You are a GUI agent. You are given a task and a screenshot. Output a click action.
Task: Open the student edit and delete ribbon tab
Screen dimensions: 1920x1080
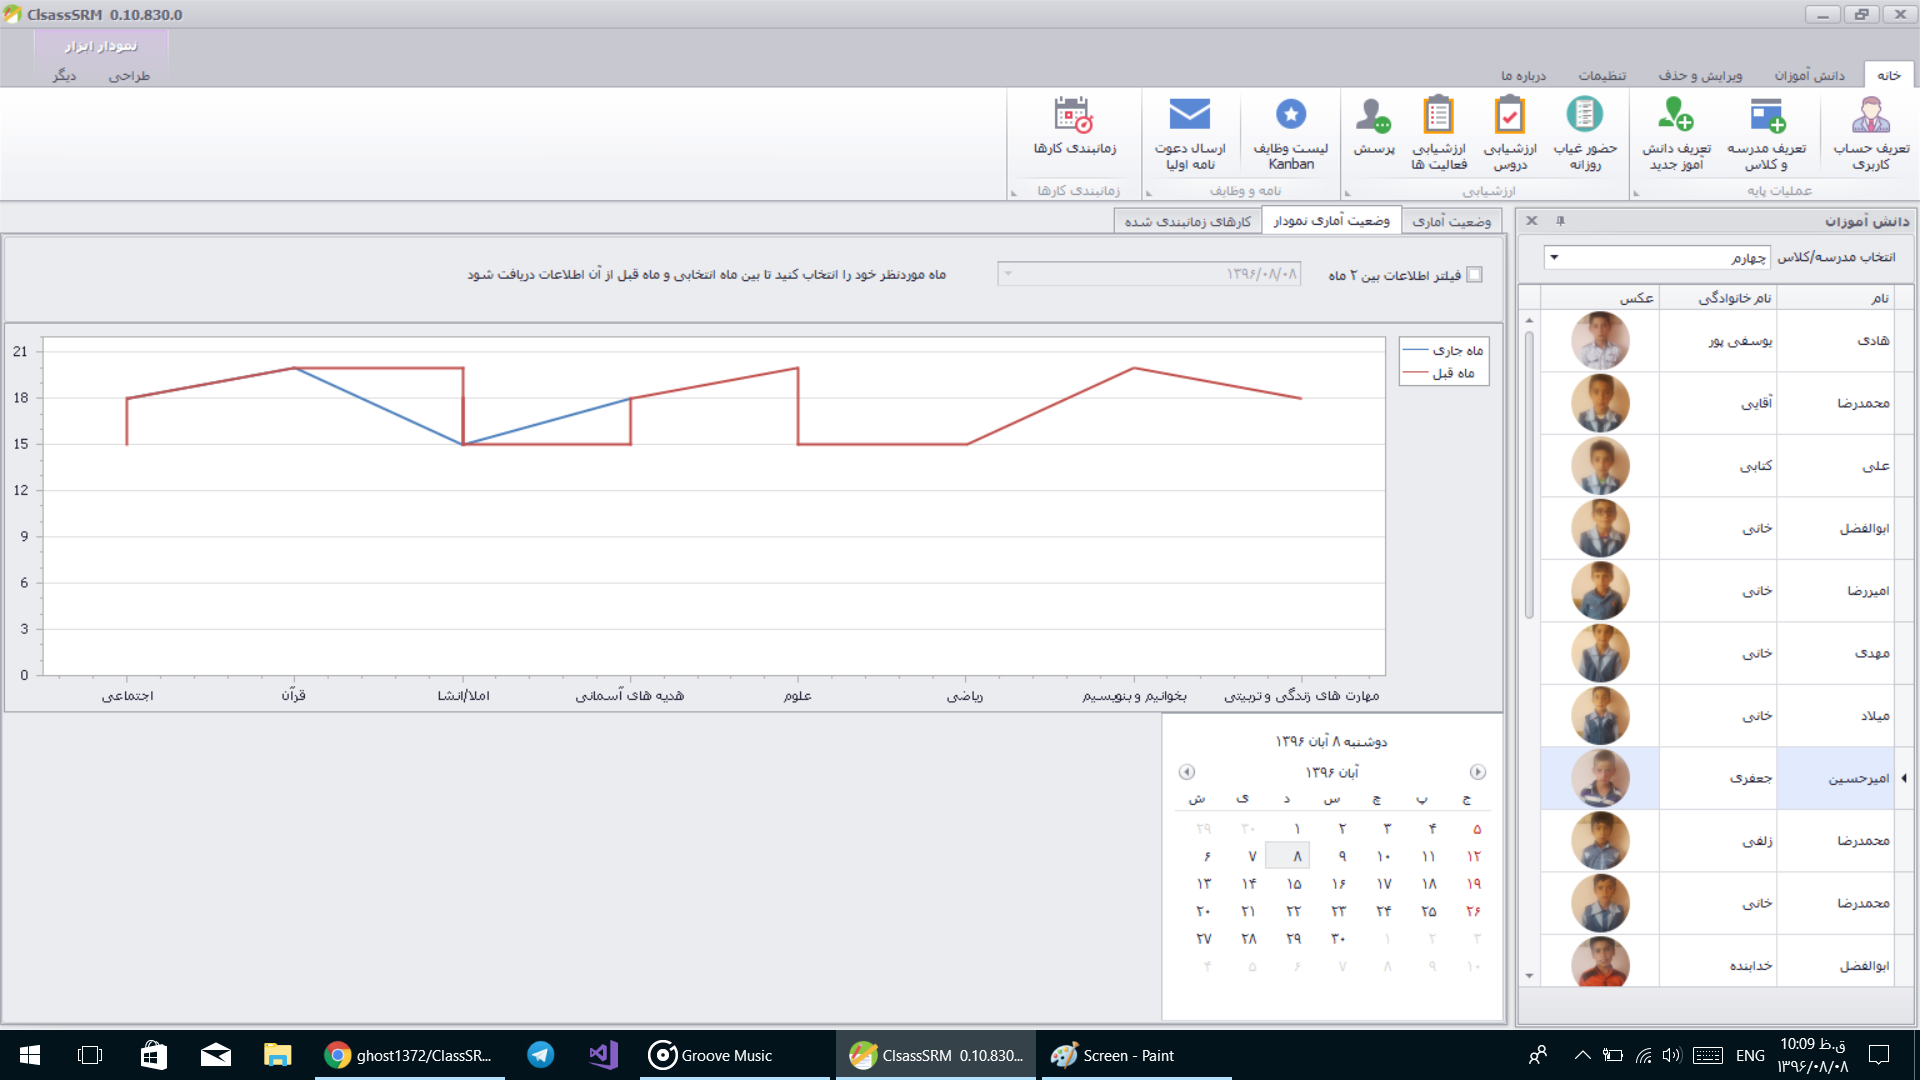point(1699,76)
